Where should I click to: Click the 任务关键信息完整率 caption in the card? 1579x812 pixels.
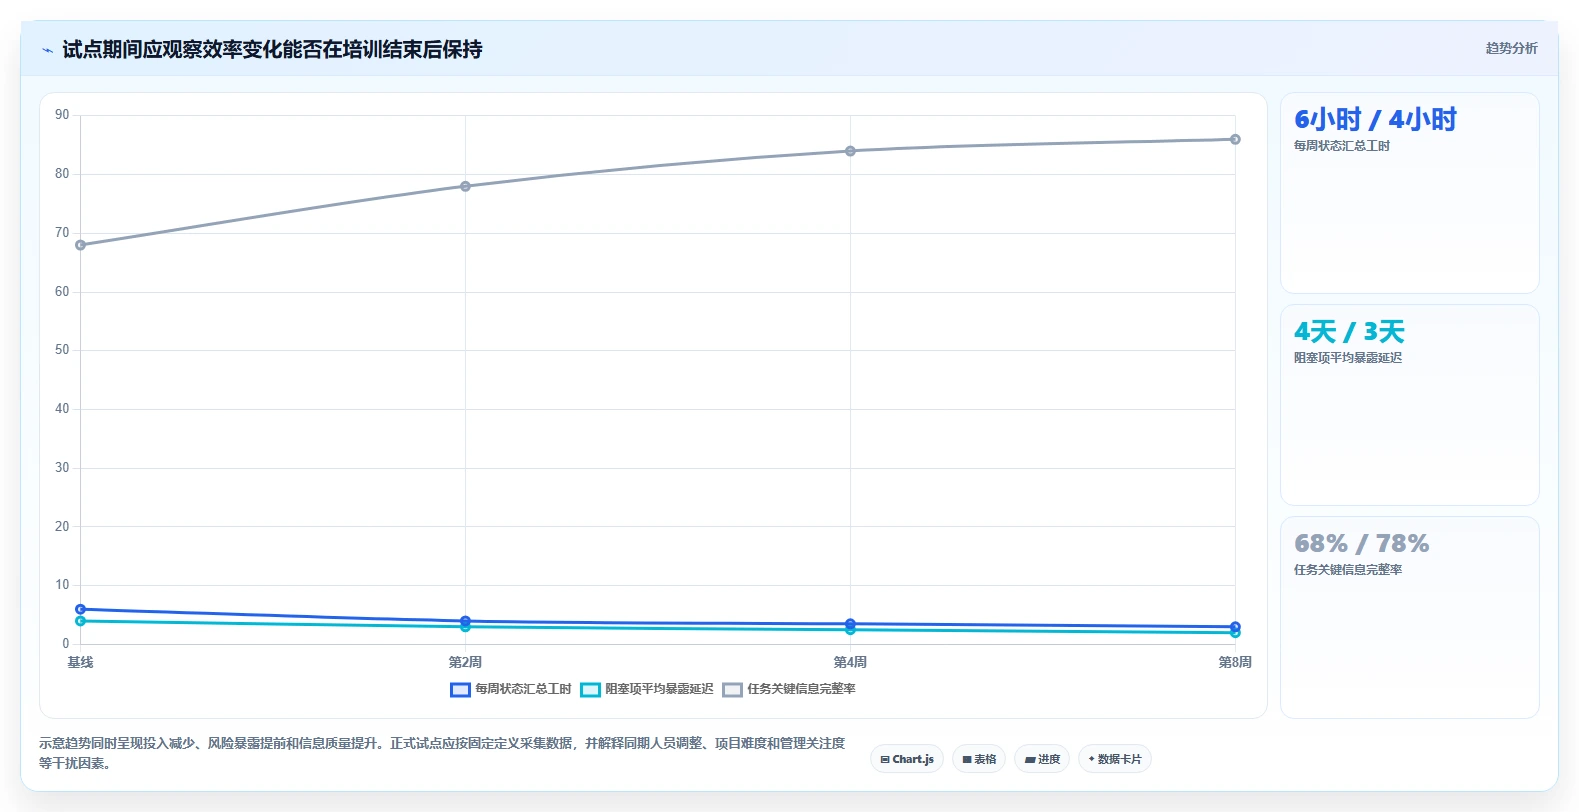coord(1348,570)
